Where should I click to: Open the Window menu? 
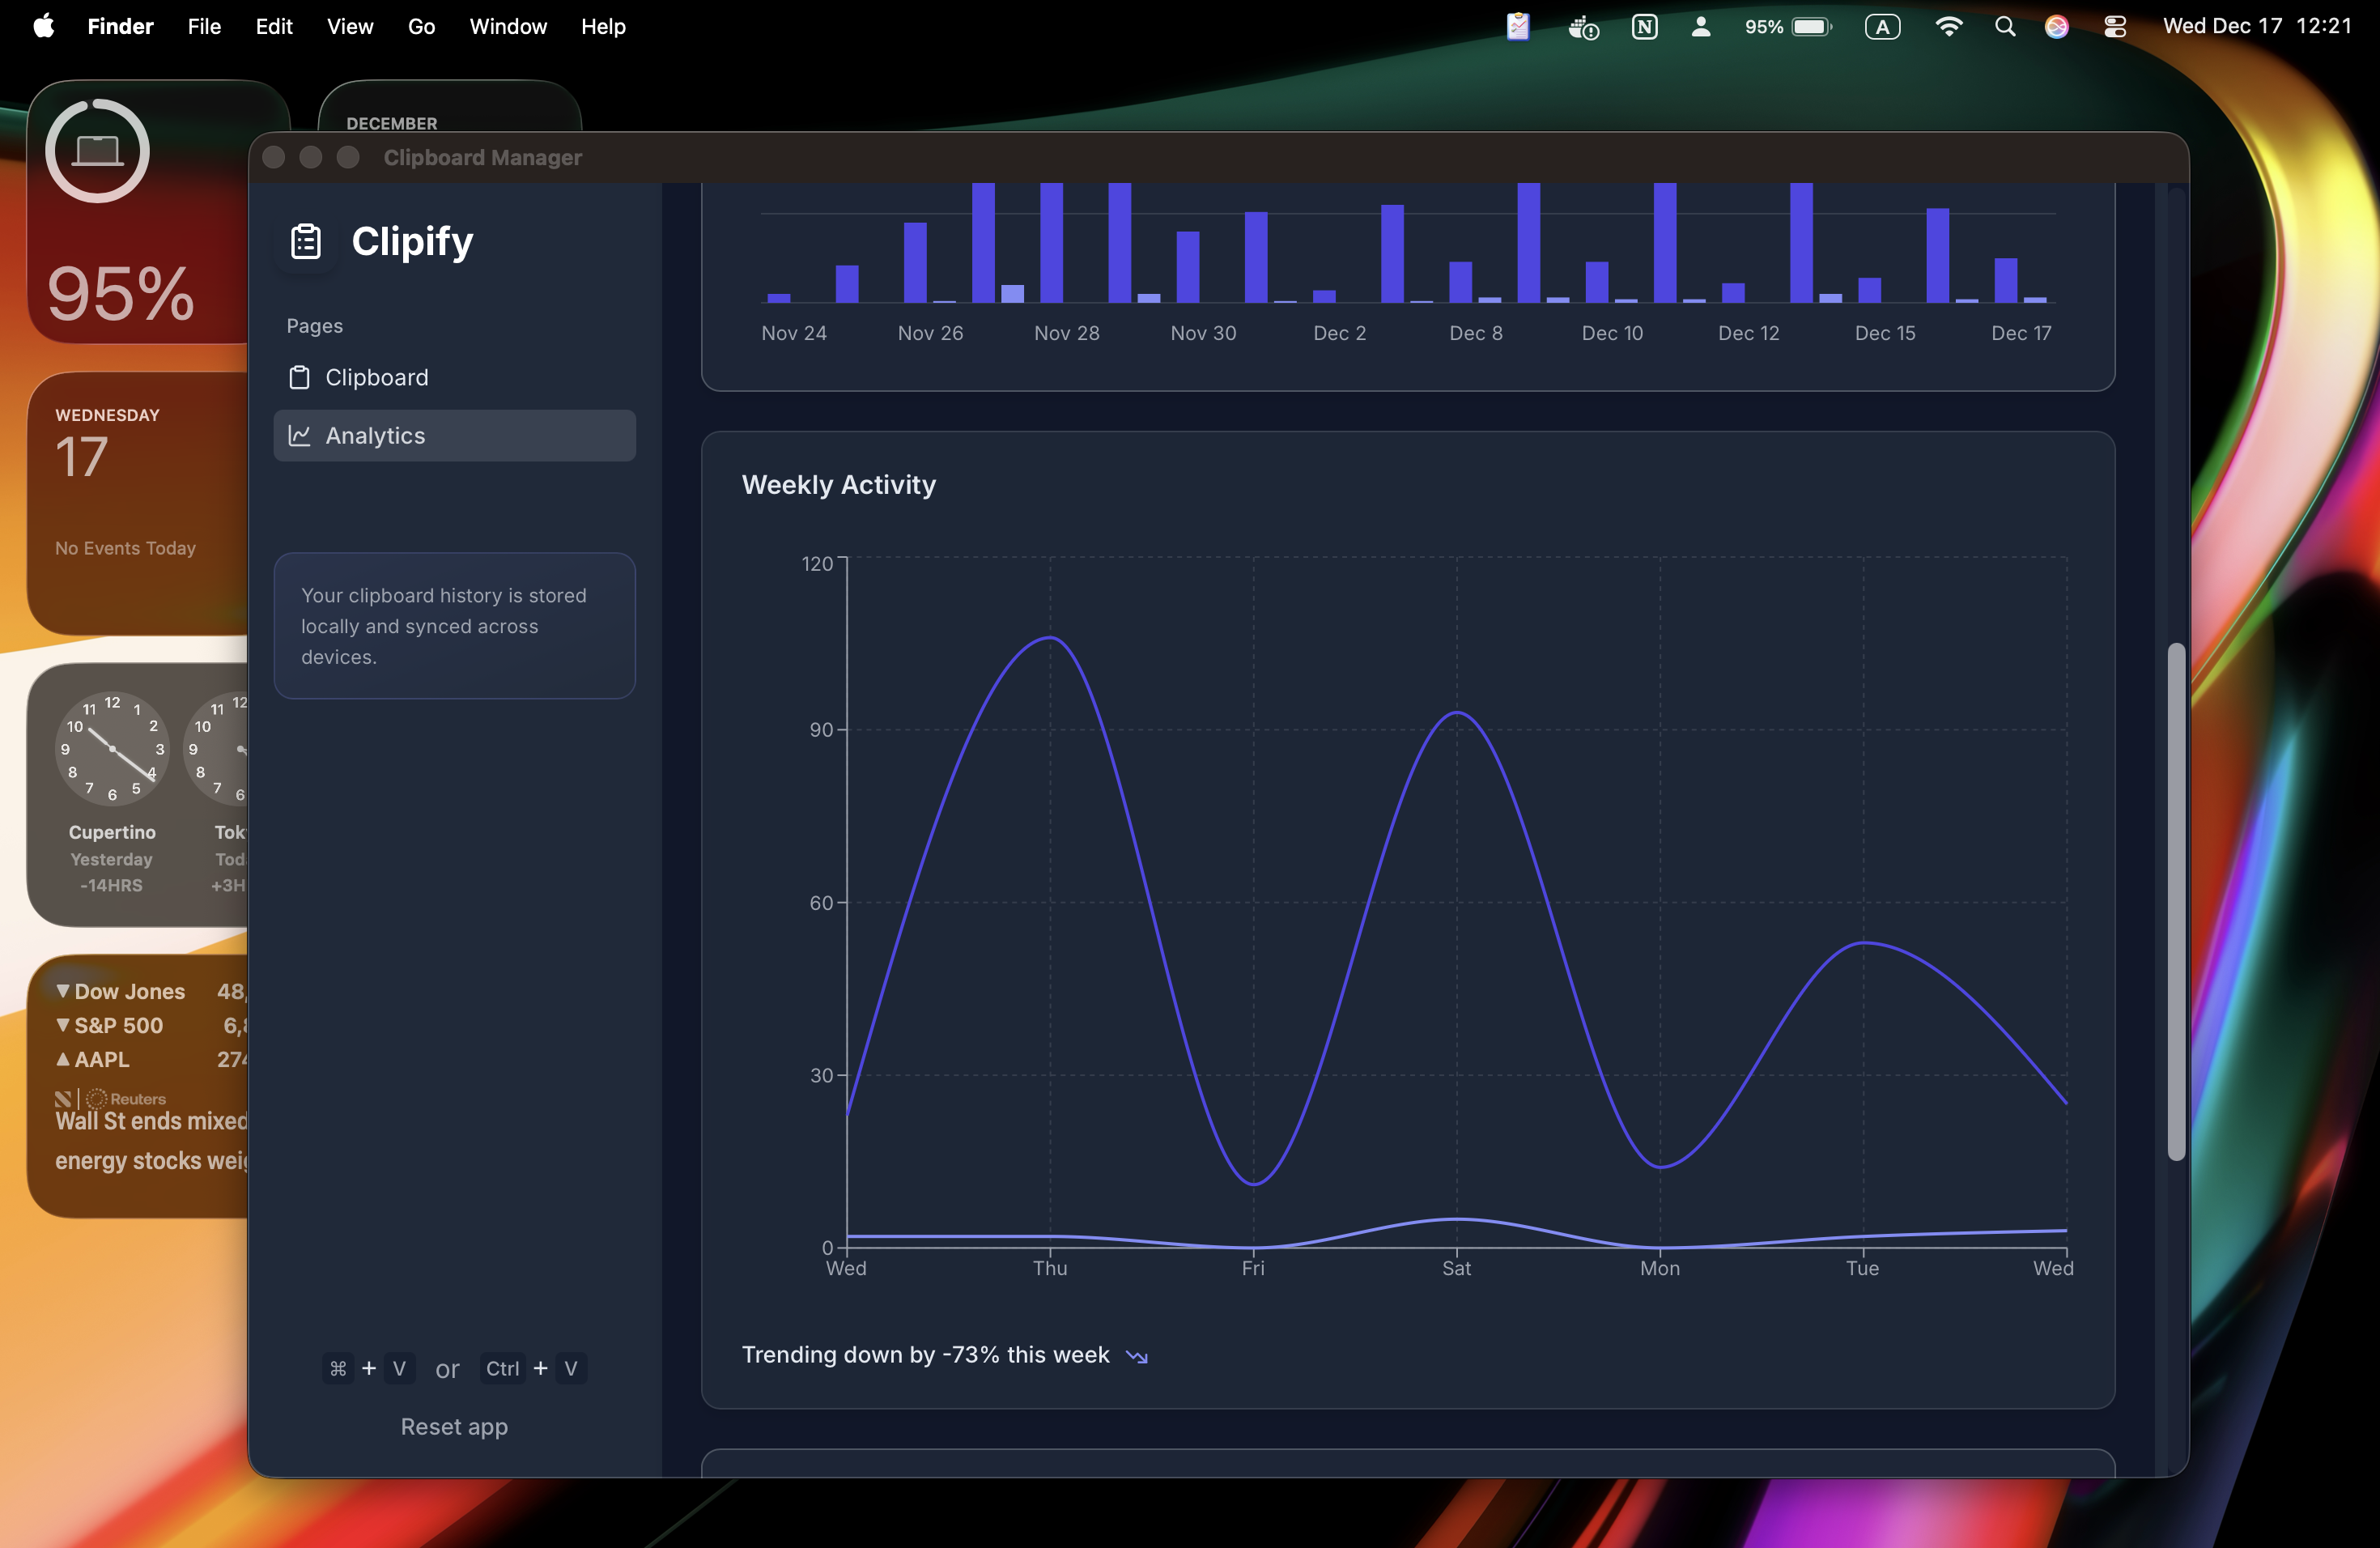pyautogui.click(x=508, y=27)
